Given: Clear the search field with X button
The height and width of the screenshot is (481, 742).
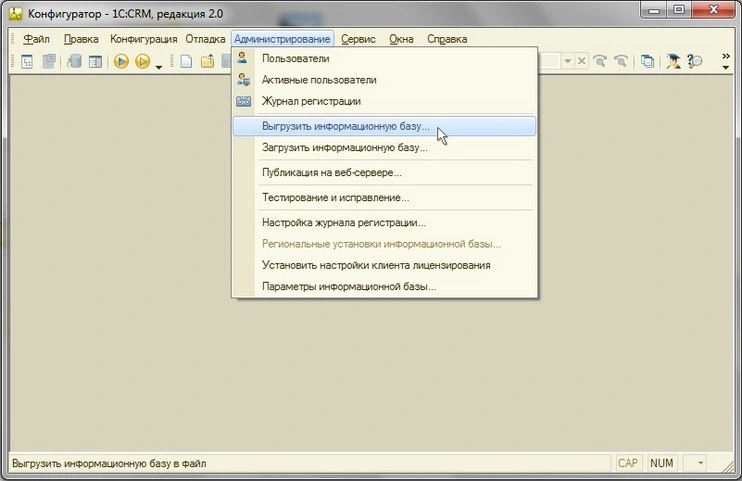Looking at the screenshot, I should pyautogui.click(x=582, y=62).
